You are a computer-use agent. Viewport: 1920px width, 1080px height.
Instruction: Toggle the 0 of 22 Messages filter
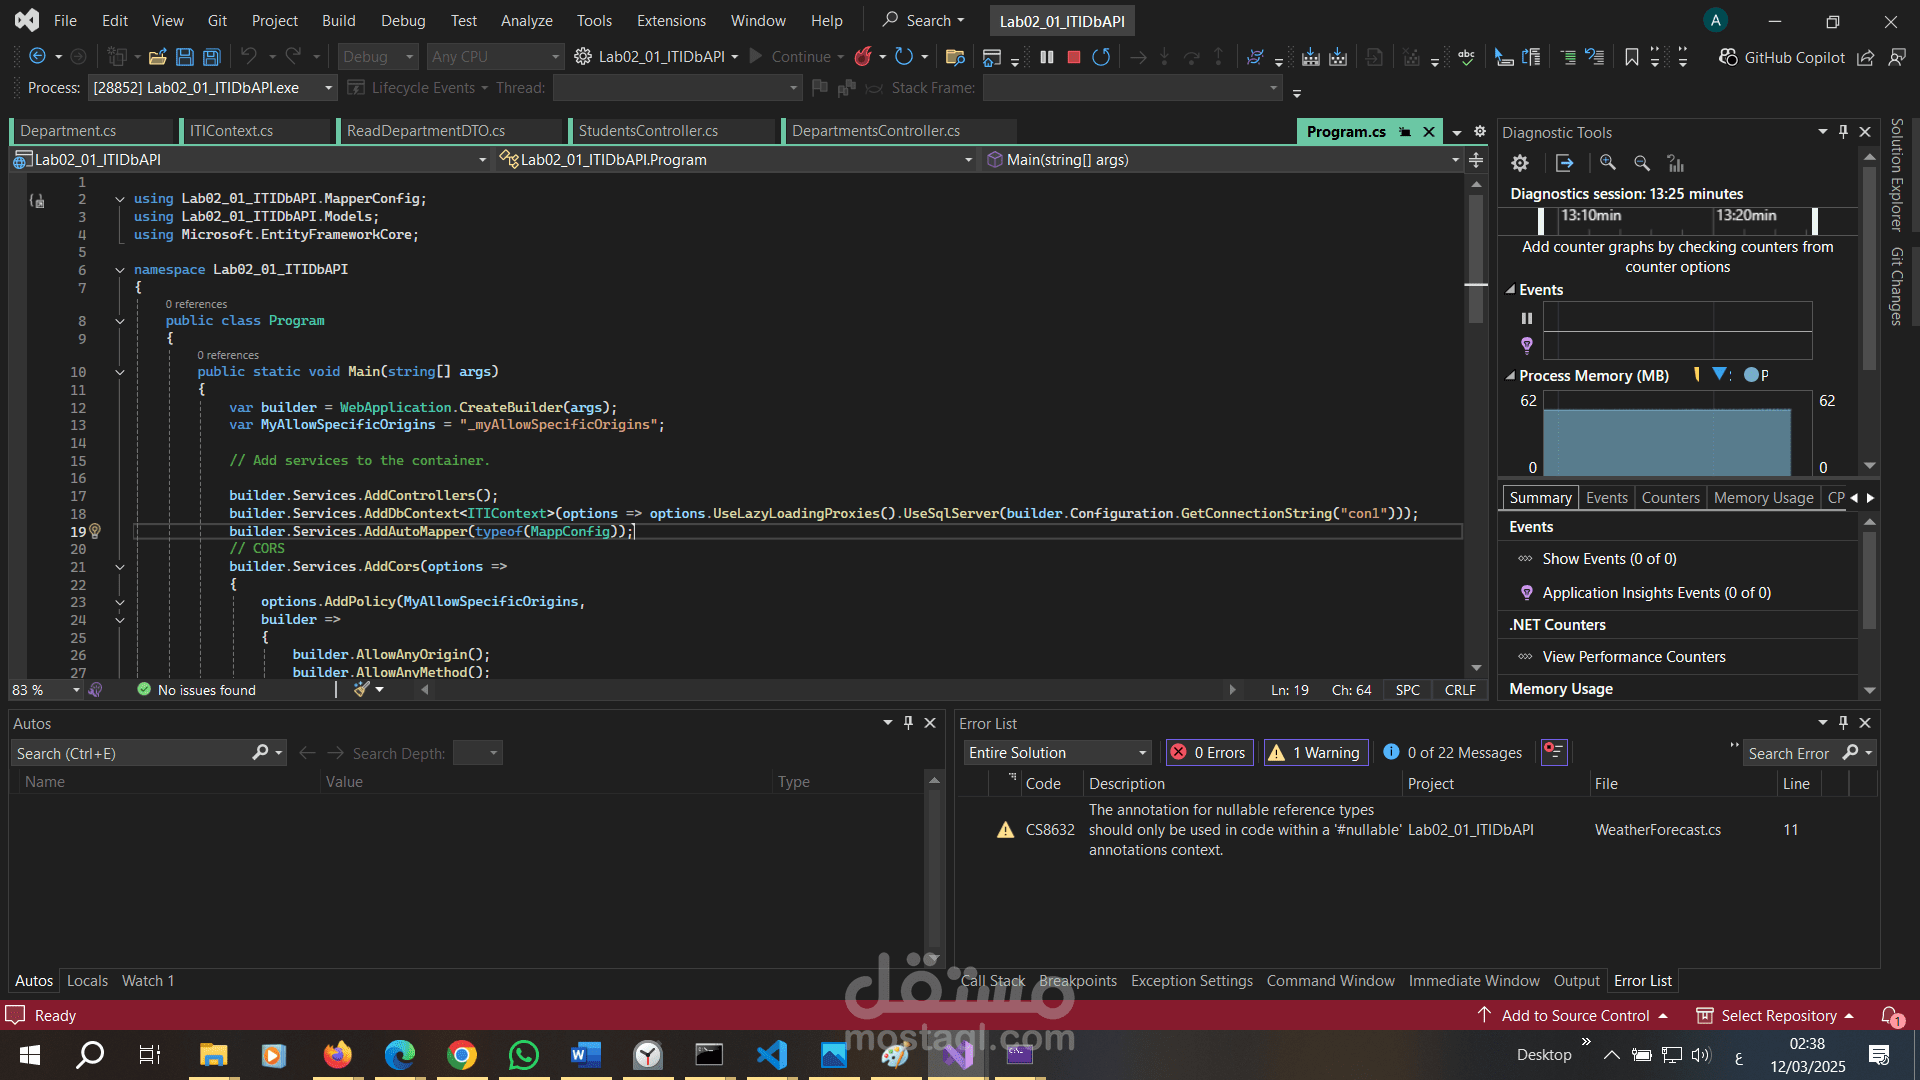point(1452,753)
